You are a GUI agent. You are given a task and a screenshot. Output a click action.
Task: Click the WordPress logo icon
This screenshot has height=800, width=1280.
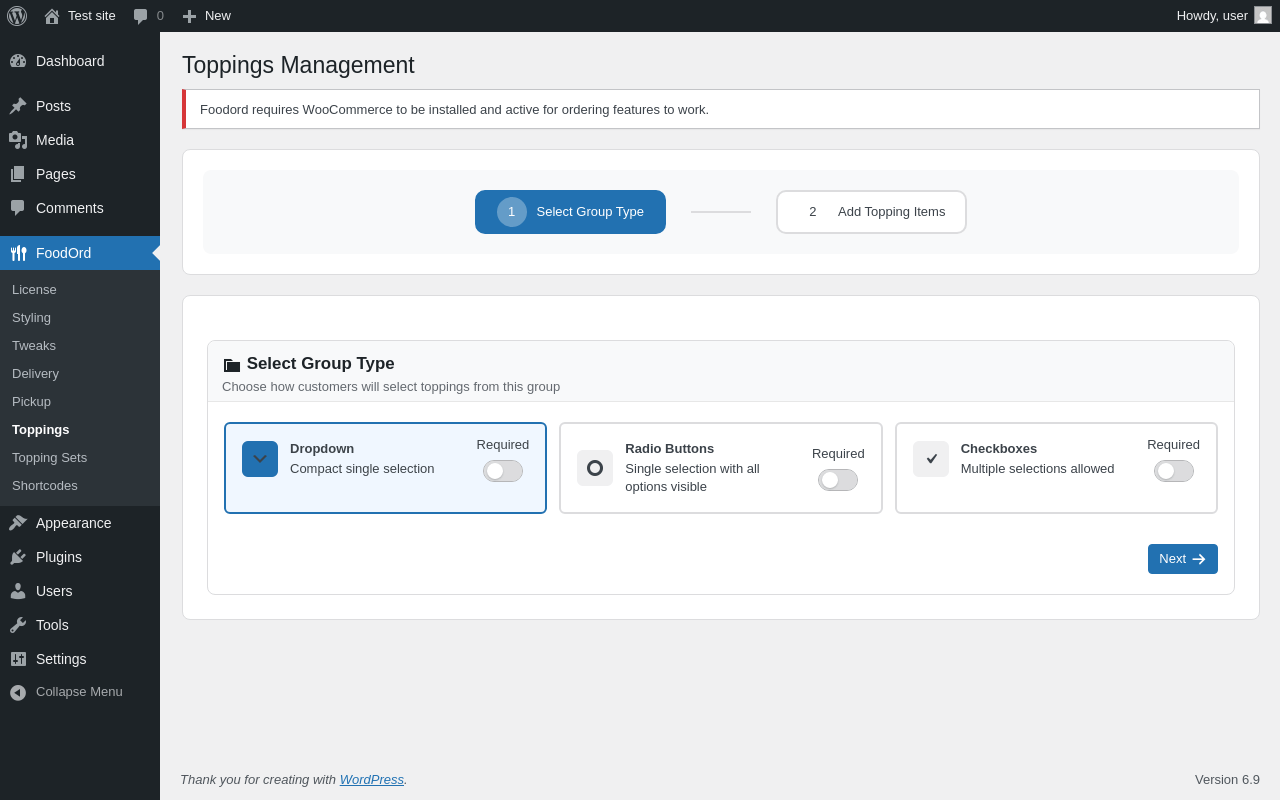(x=17, y=16)
